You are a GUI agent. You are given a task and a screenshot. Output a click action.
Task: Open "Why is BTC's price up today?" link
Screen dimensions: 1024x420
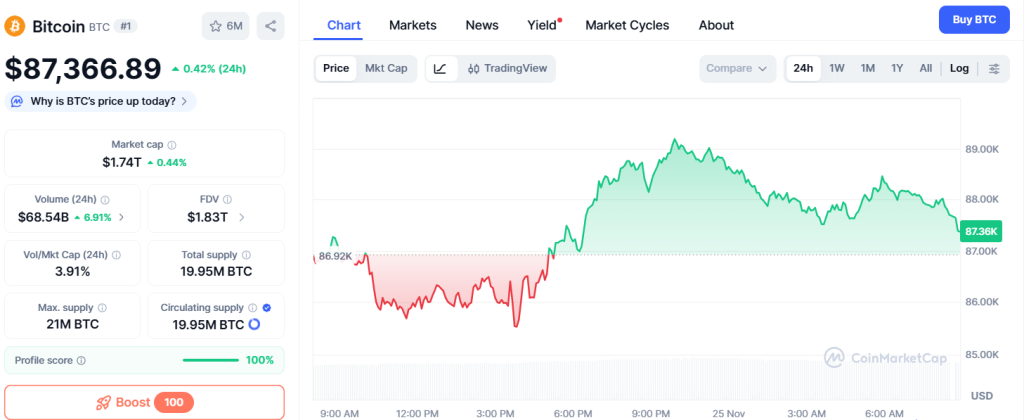100,101
